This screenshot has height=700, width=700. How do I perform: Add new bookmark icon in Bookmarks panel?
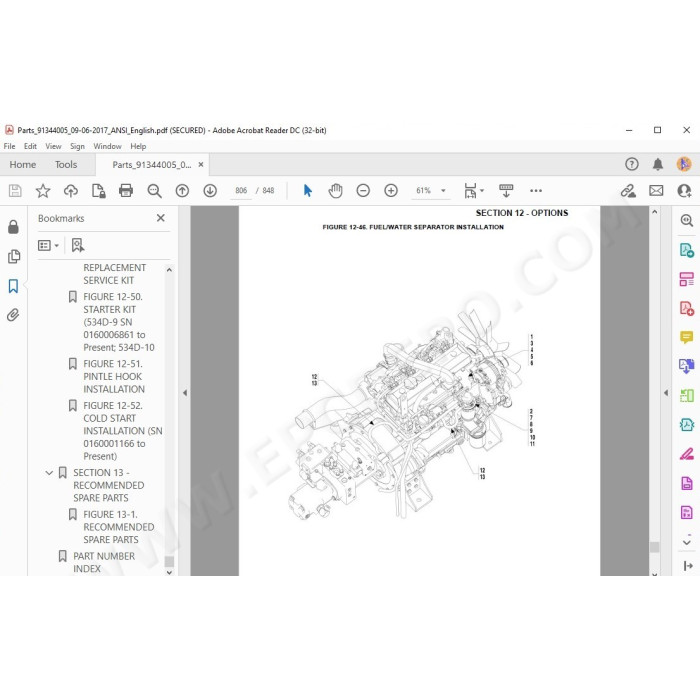pos(78,246)
